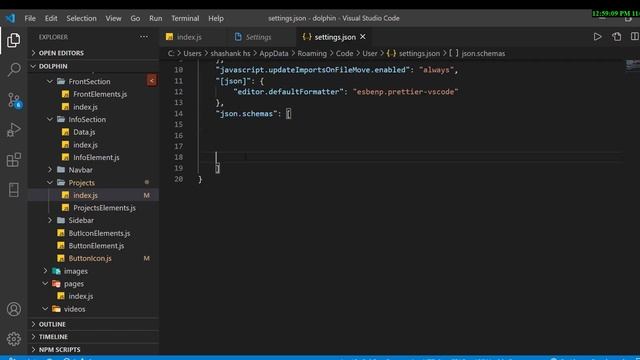Open index.js under FrontSection
The width and height of the screenshot is (640, 360).
(85, 107)
